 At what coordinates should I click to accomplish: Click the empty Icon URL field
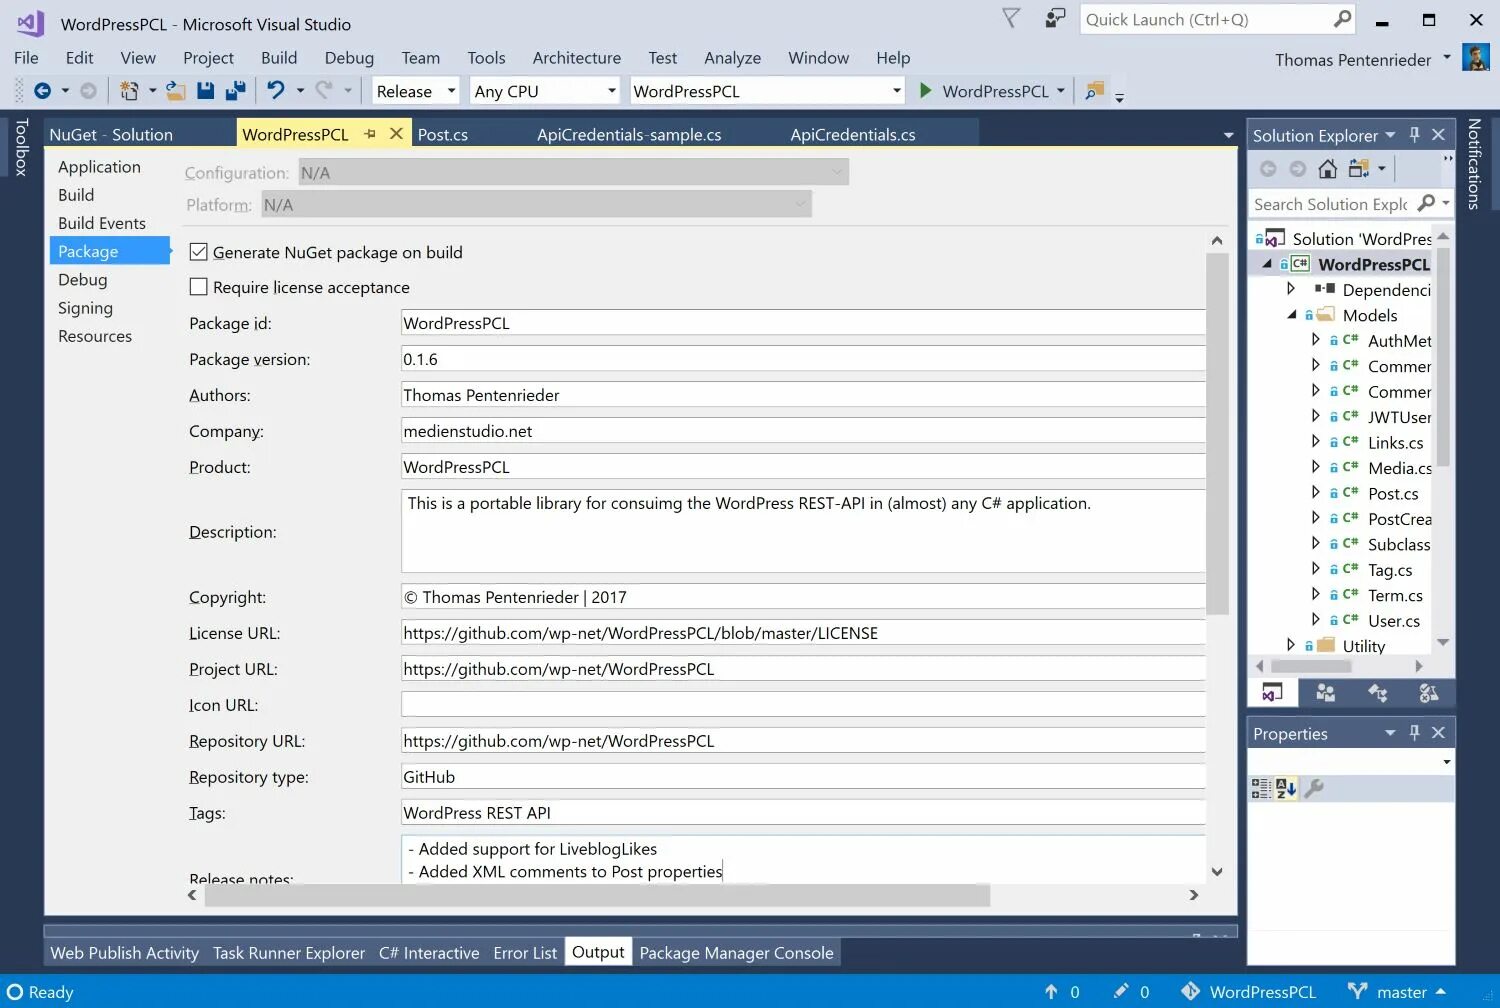click(x=803, y=705)
